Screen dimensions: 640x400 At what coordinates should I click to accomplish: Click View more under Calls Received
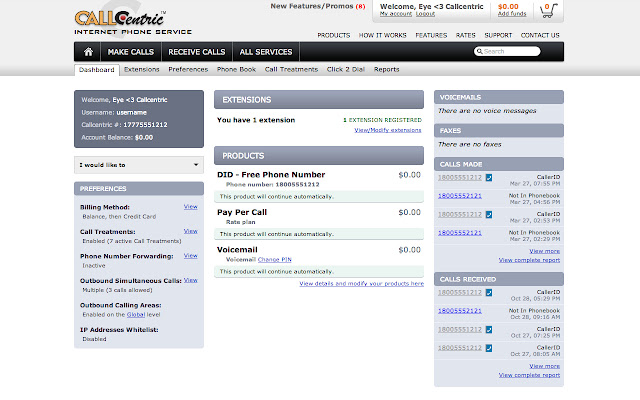point(544,366)
